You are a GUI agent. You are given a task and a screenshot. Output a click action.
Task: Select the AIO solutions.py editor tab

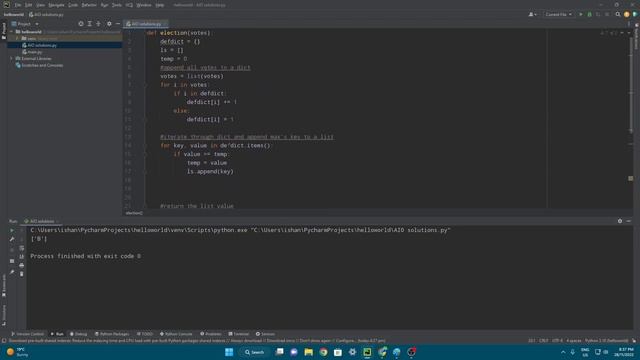click(146, 24)
